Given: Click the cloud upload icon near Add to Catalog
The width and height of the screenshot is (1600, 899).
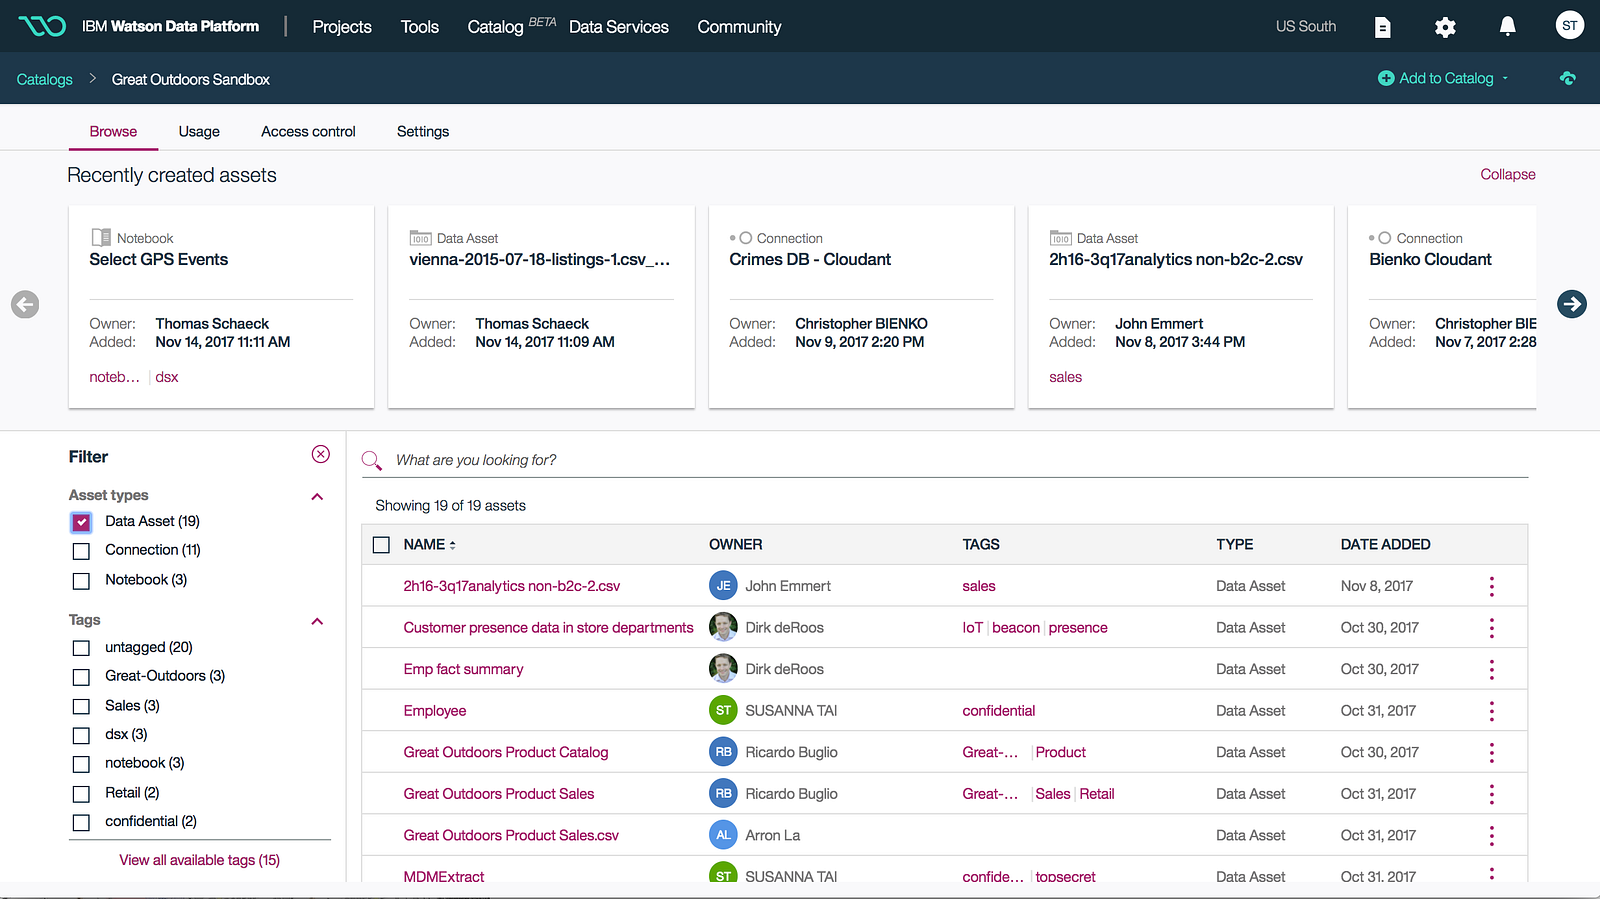Looking at the screenshot, I should click(1567, 78).
